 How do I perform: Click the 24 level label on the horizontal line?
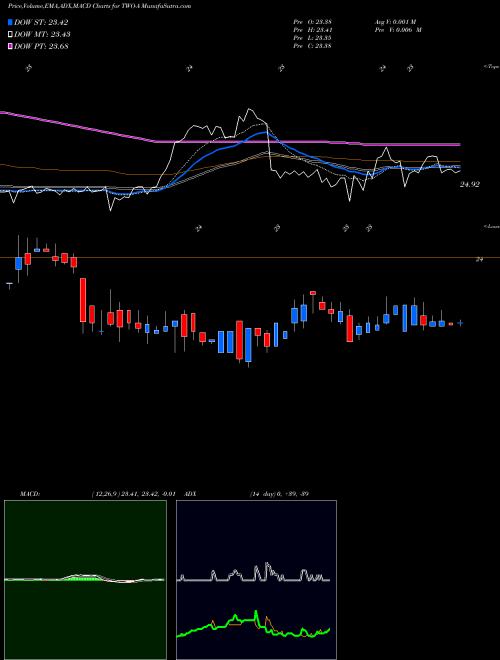[x=479, y=260]
